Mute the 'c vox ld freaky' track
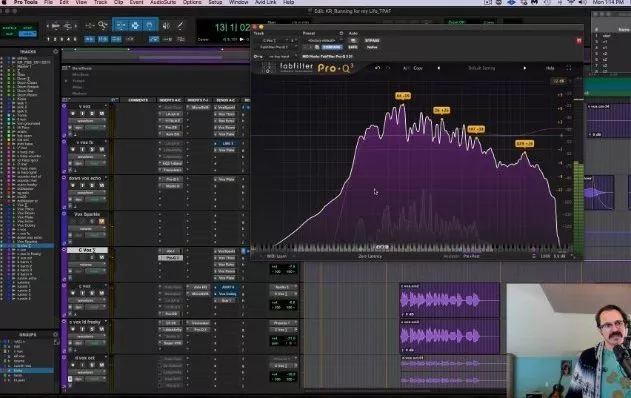 [101, 329]
